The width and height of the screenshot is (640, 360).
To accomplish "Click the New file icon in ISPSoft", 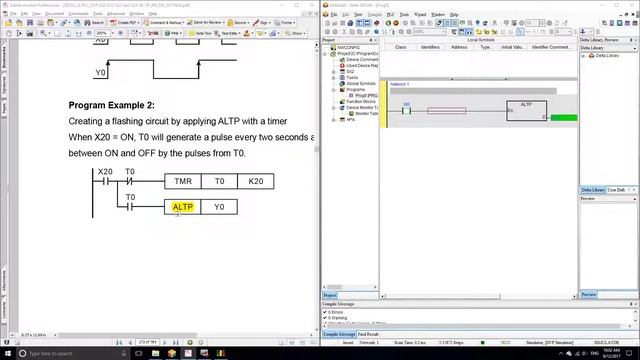I will click(327, 23).
